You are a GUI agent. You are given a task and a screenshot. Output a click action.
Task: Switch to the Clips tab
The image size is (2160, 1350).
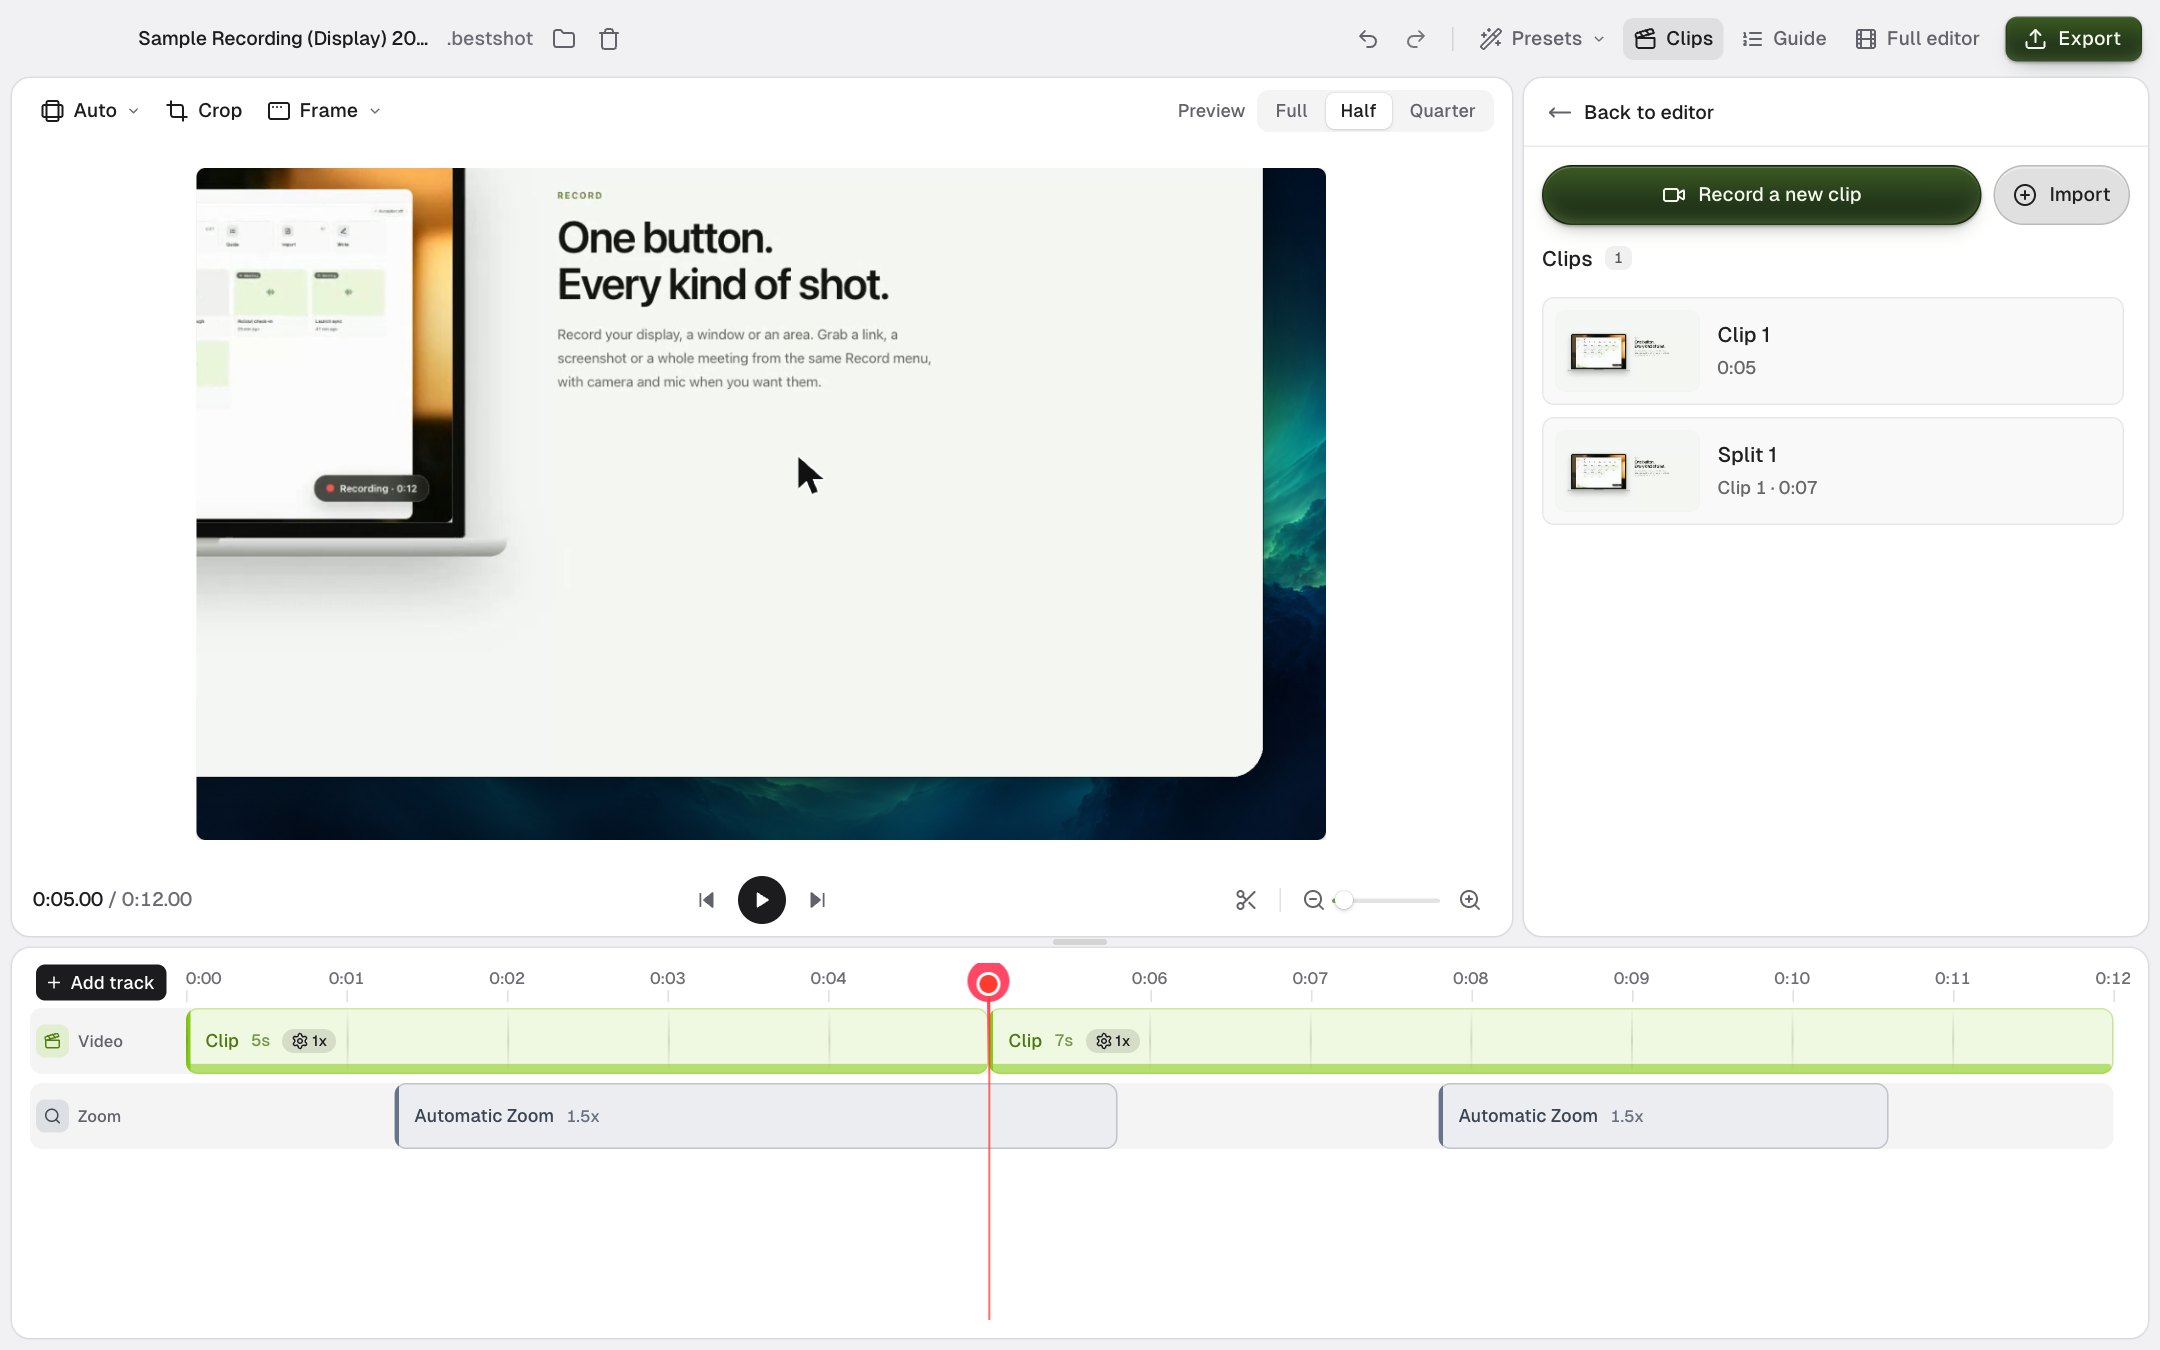pyautogui.click(x=1673, y=39)
